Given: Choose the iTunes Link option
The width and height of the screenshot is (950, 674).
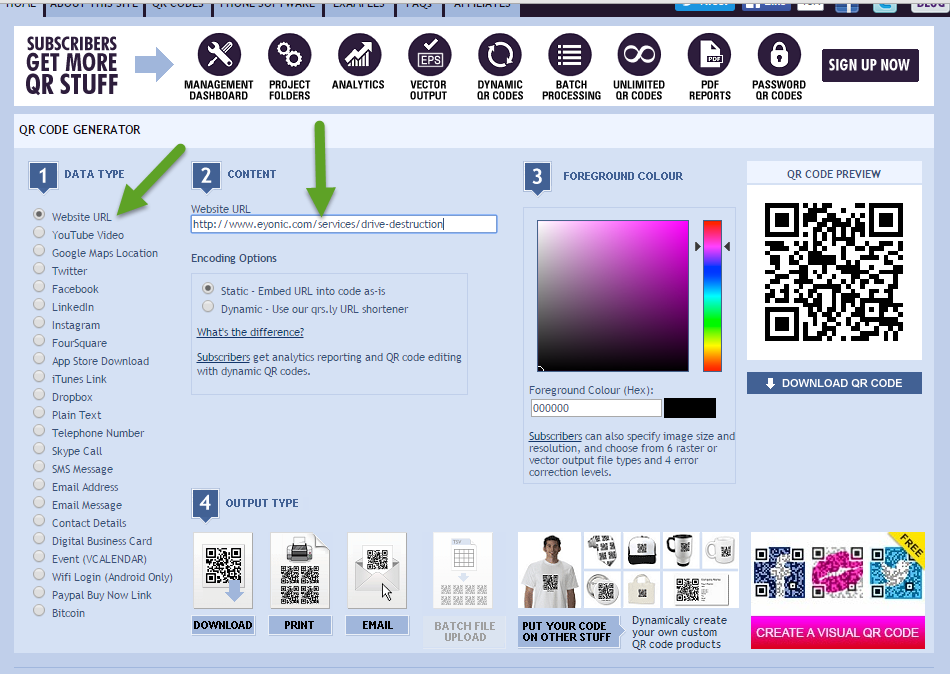Looking at the screenshot, I should 39,377.
